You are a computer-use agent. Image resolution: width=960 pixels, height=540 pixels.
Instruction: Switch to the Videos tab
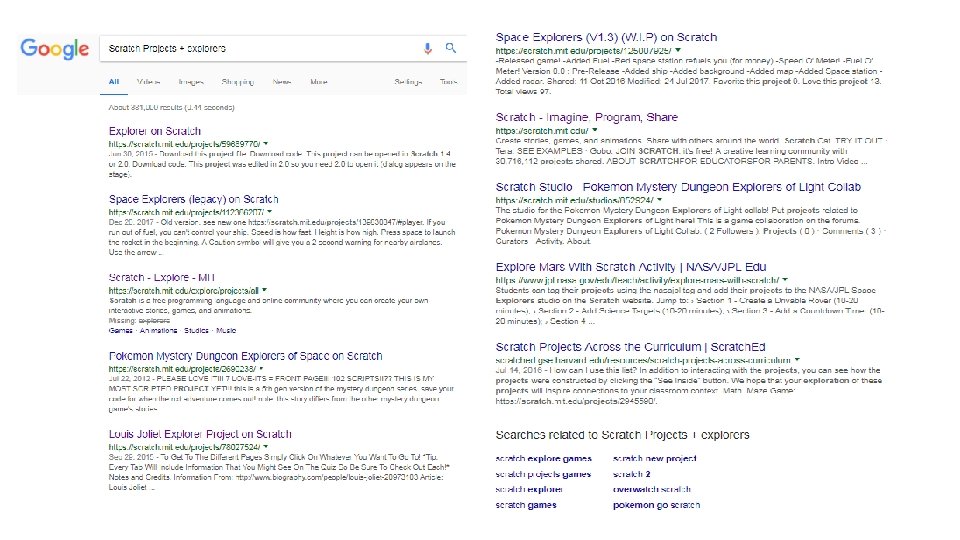click(148, 81)
